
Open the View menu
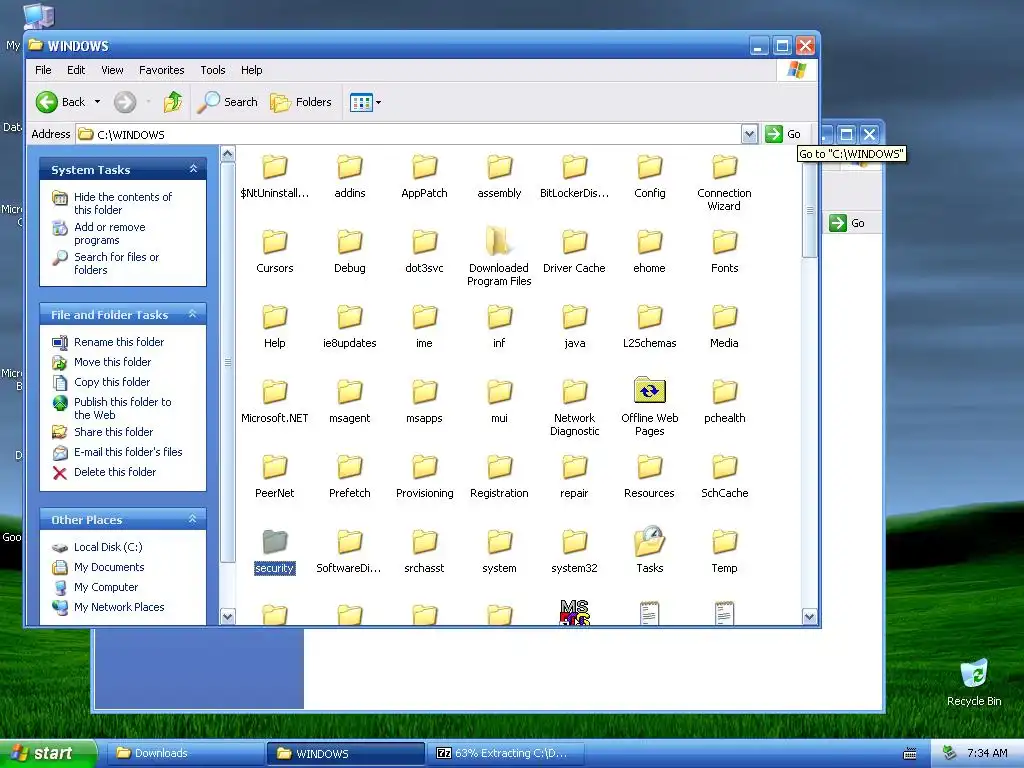tap(112, 70)
